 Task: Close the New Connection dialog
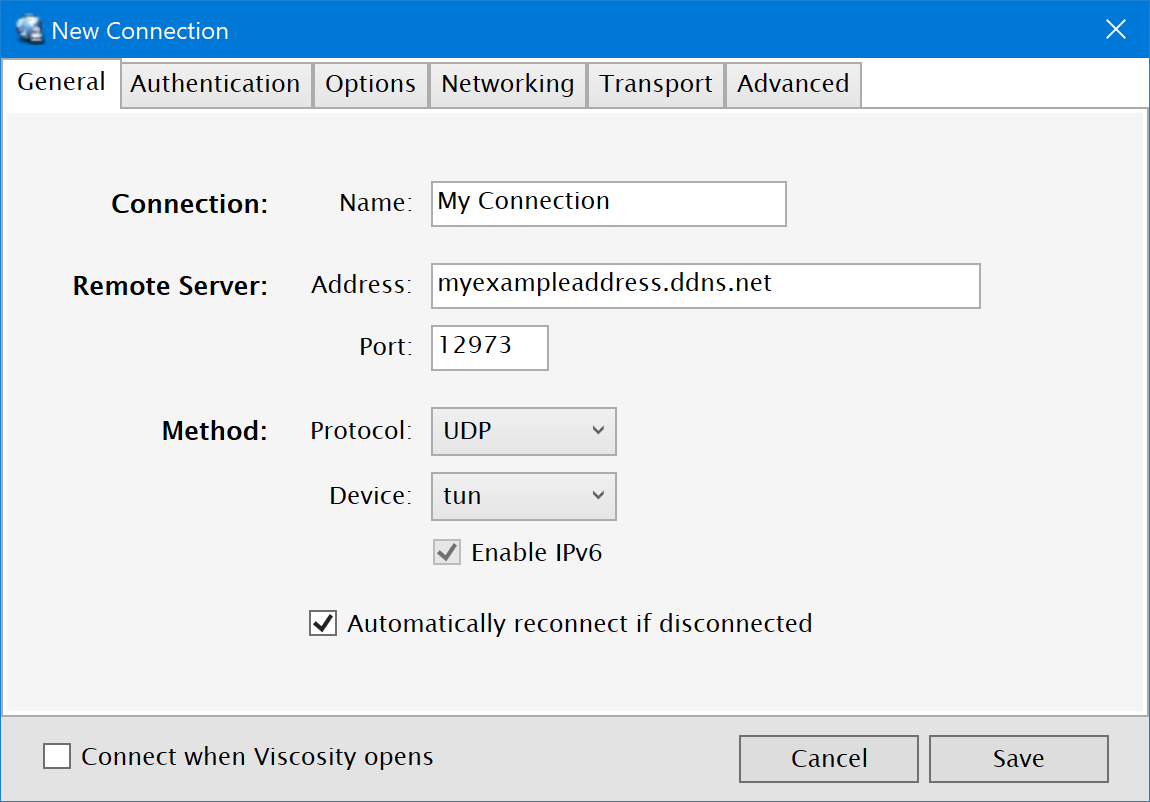pos(1116,30)
